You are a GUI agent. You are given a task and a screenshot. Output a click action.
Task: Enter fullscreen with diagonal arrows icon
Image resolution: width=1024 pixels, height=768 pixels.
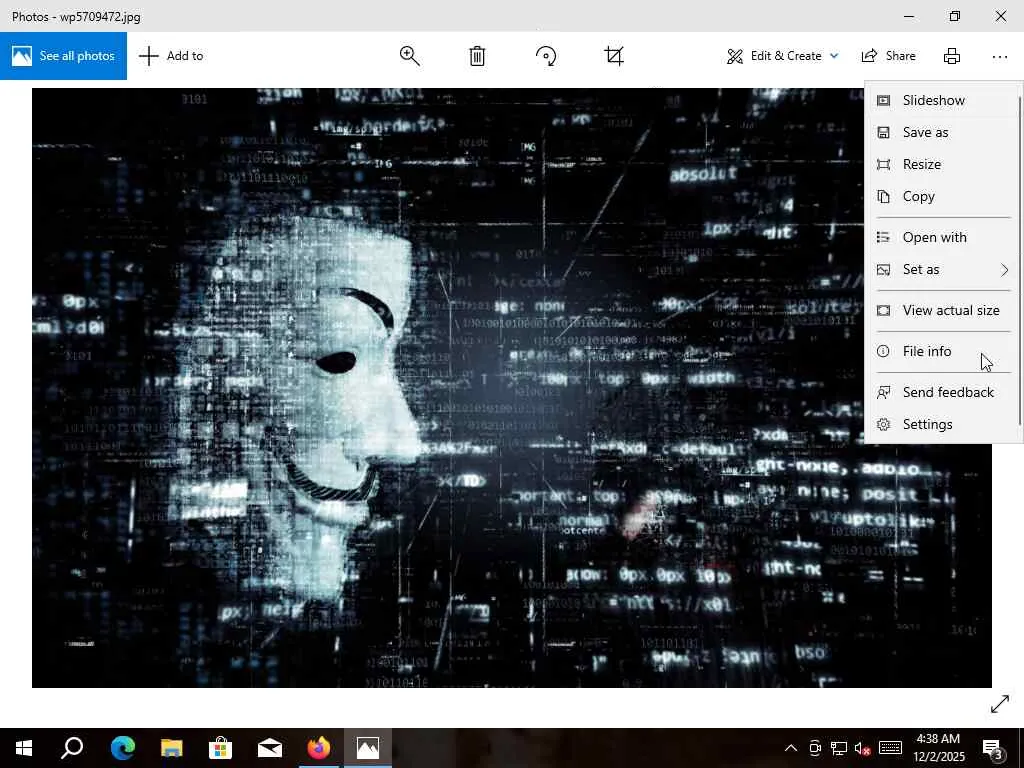pyautogui.click(x=1000, y=704)
